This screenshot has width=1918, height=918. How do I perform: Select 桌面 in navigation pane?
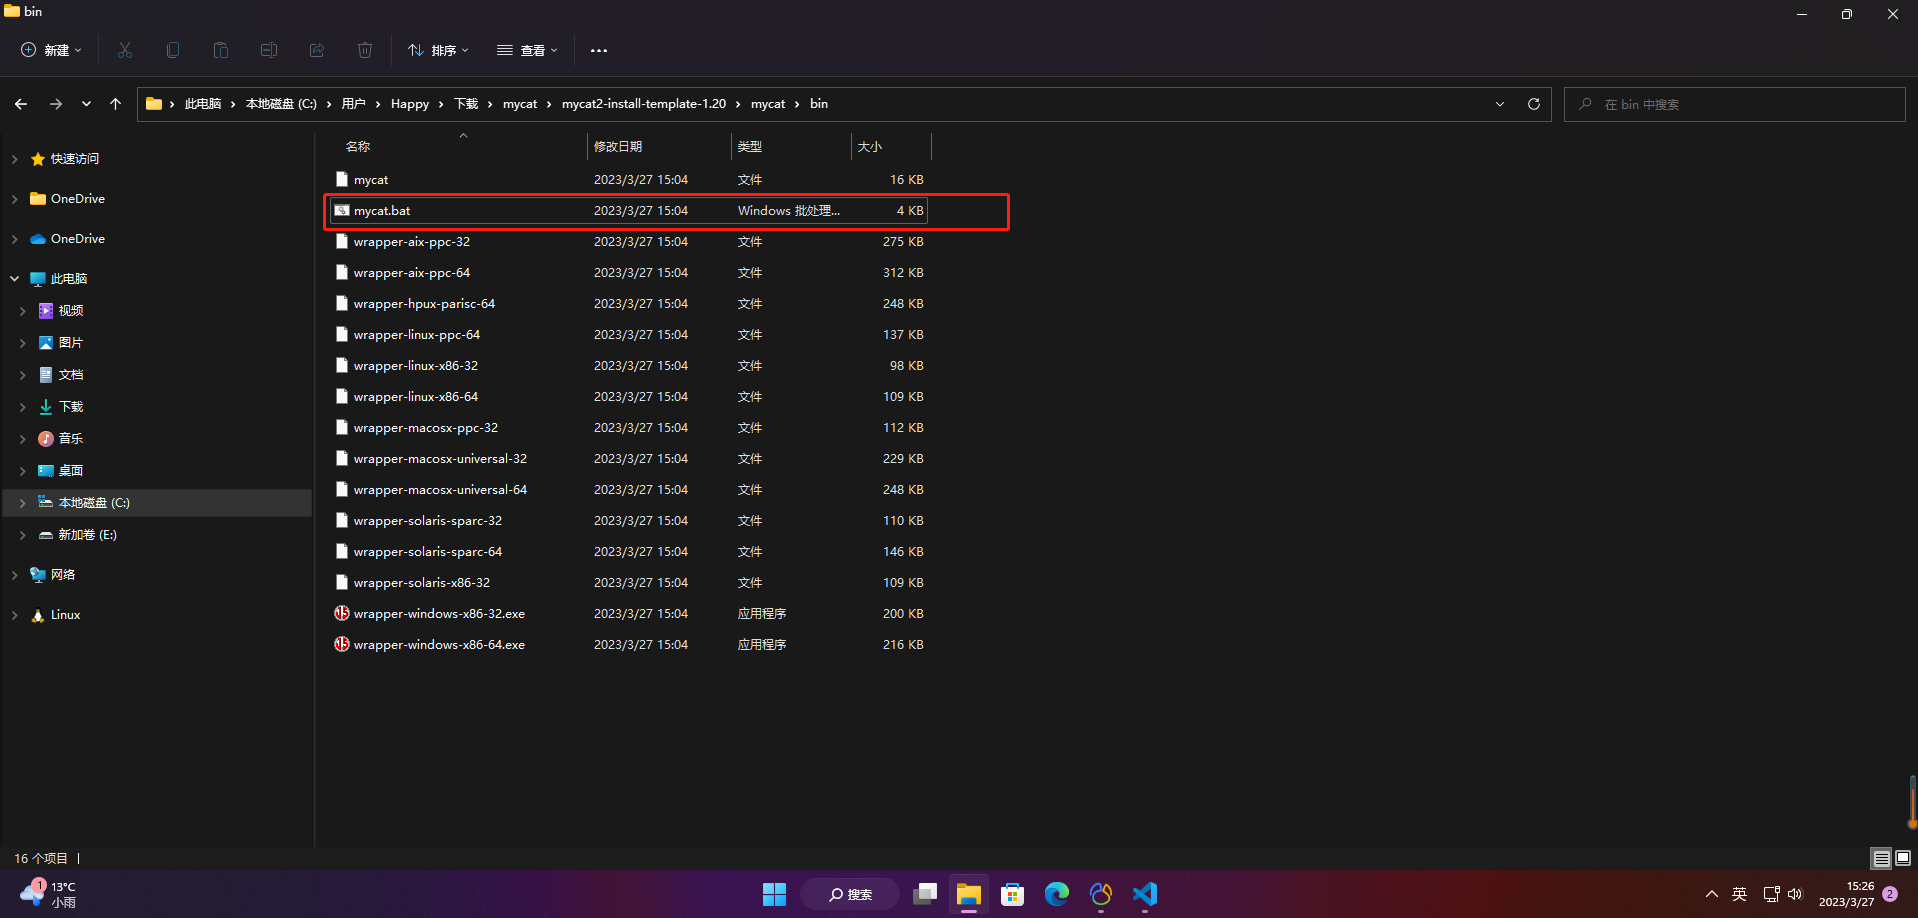pos(71,471)
